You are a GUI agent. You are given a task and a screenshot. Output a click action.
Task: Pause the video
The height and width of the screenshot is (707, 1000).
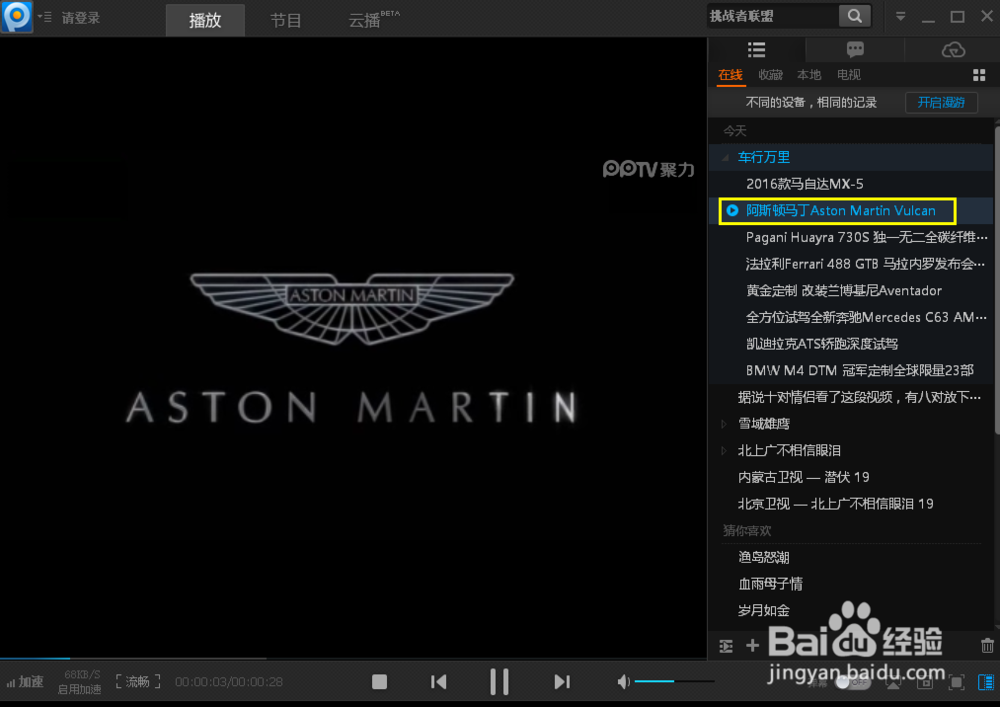tap(499, 682)
